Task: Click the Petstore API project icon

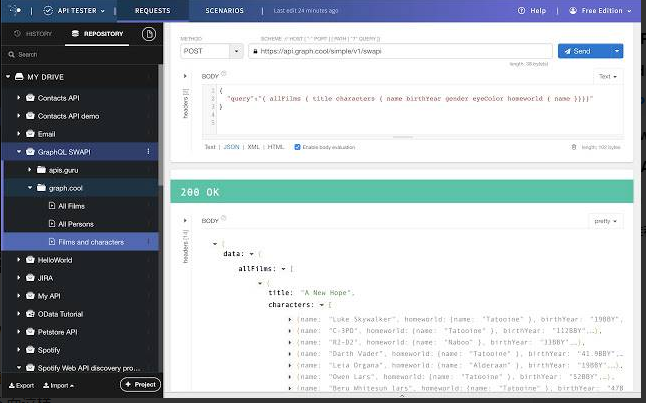Action: 30,332
